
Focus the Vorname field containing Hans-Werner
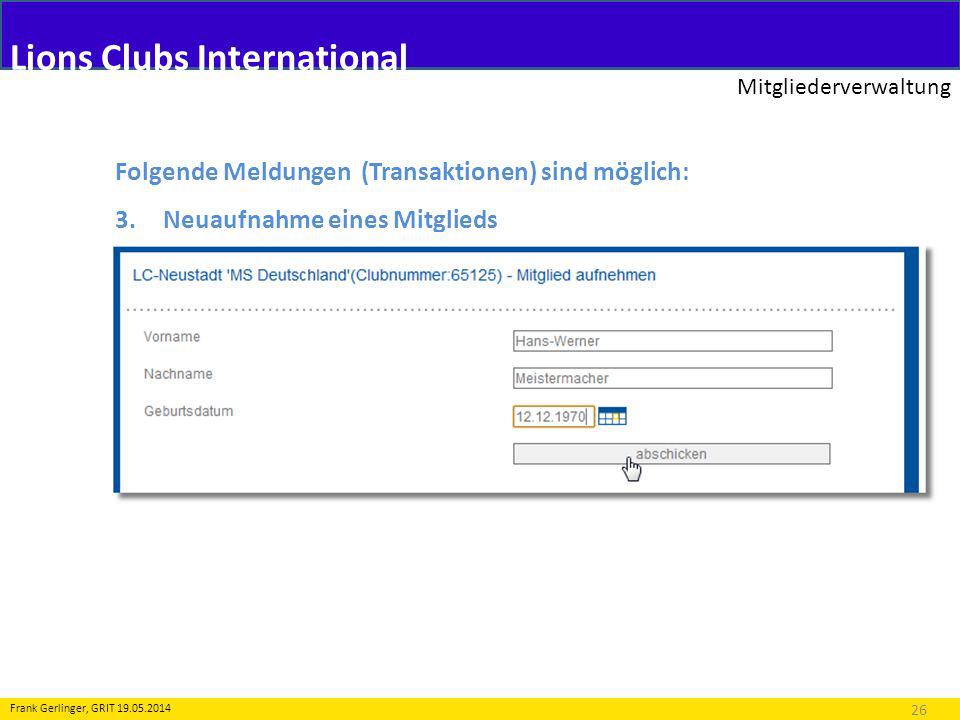pyautogui.click(x=673, y=341)
